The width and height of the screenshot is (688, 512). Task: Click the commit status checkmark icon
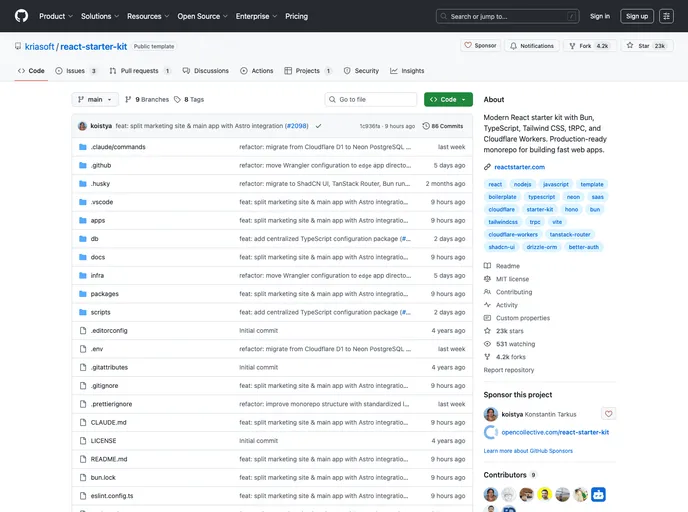[x=318, y=126]
